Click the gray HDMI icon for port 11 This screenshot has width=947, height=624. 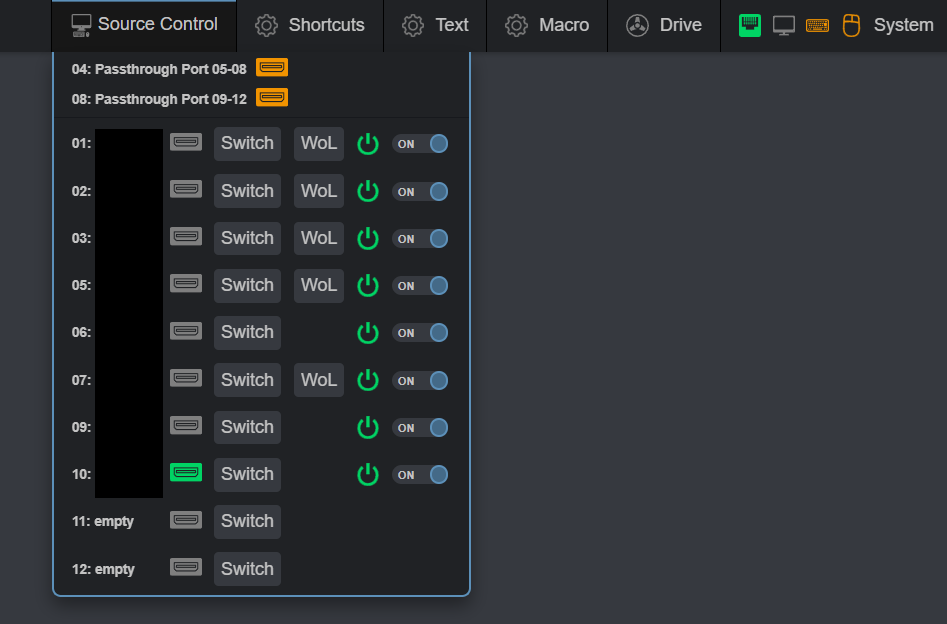(186, 519)
